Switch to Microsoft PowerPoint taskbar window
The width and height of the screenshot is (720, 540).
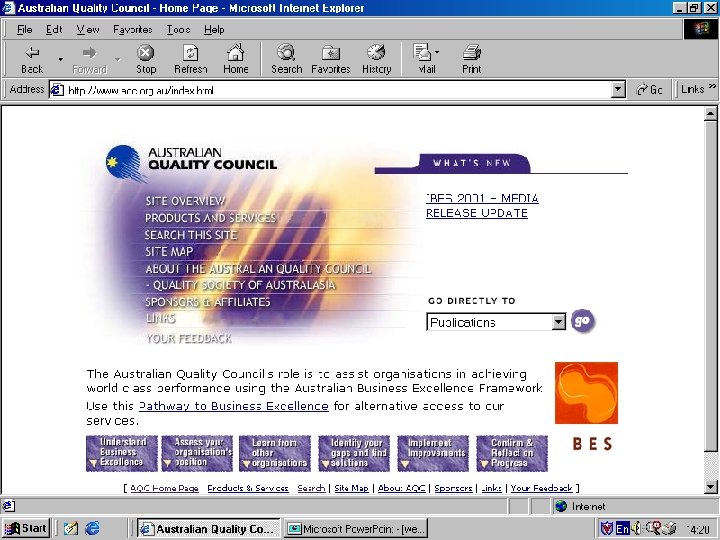(356, 529)
